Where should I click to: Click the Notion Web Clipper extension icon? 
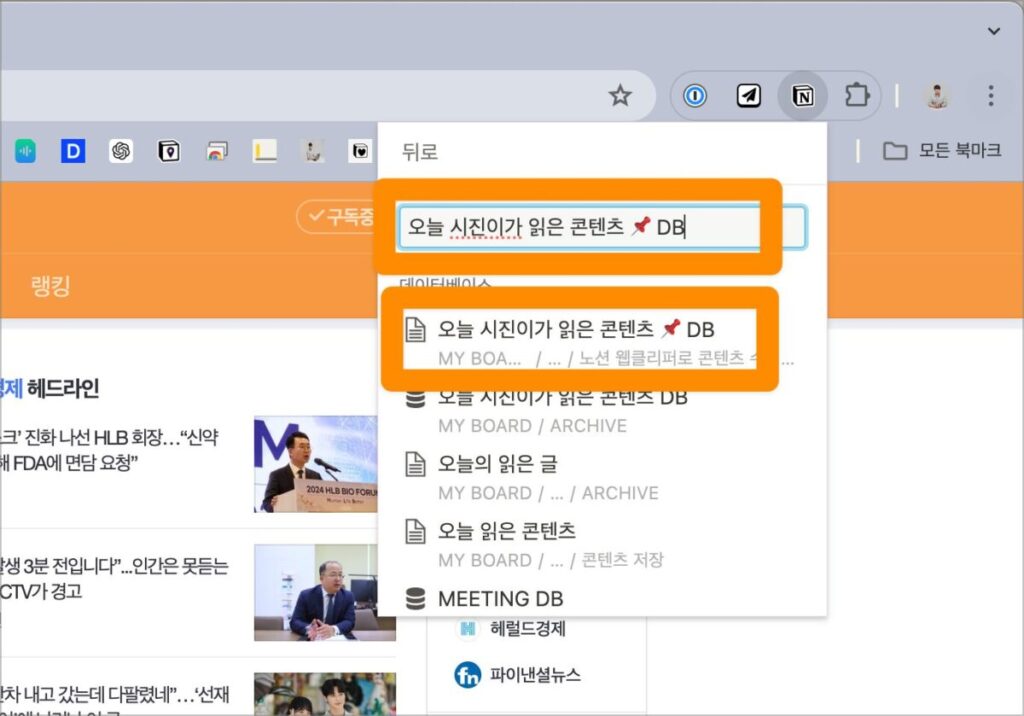802,96
